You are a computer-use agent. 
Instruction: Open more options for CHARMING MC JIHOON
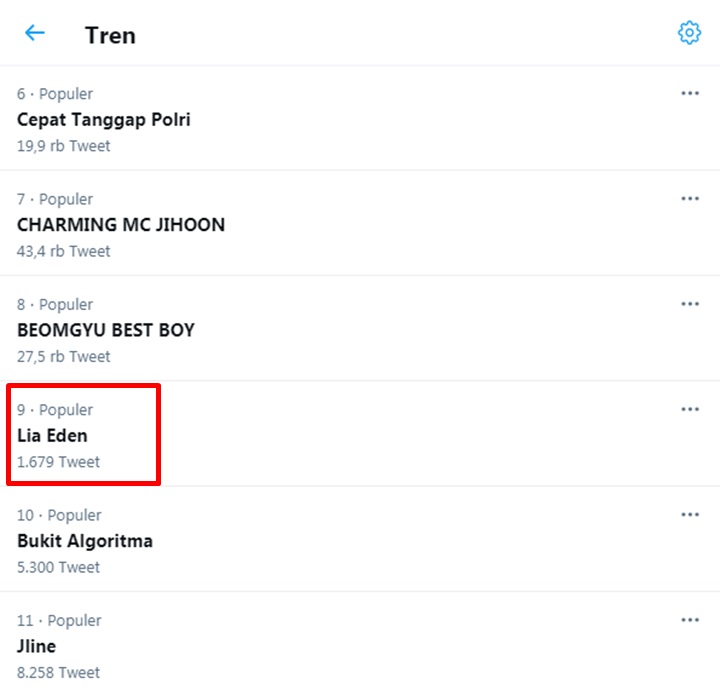(689, 198)
